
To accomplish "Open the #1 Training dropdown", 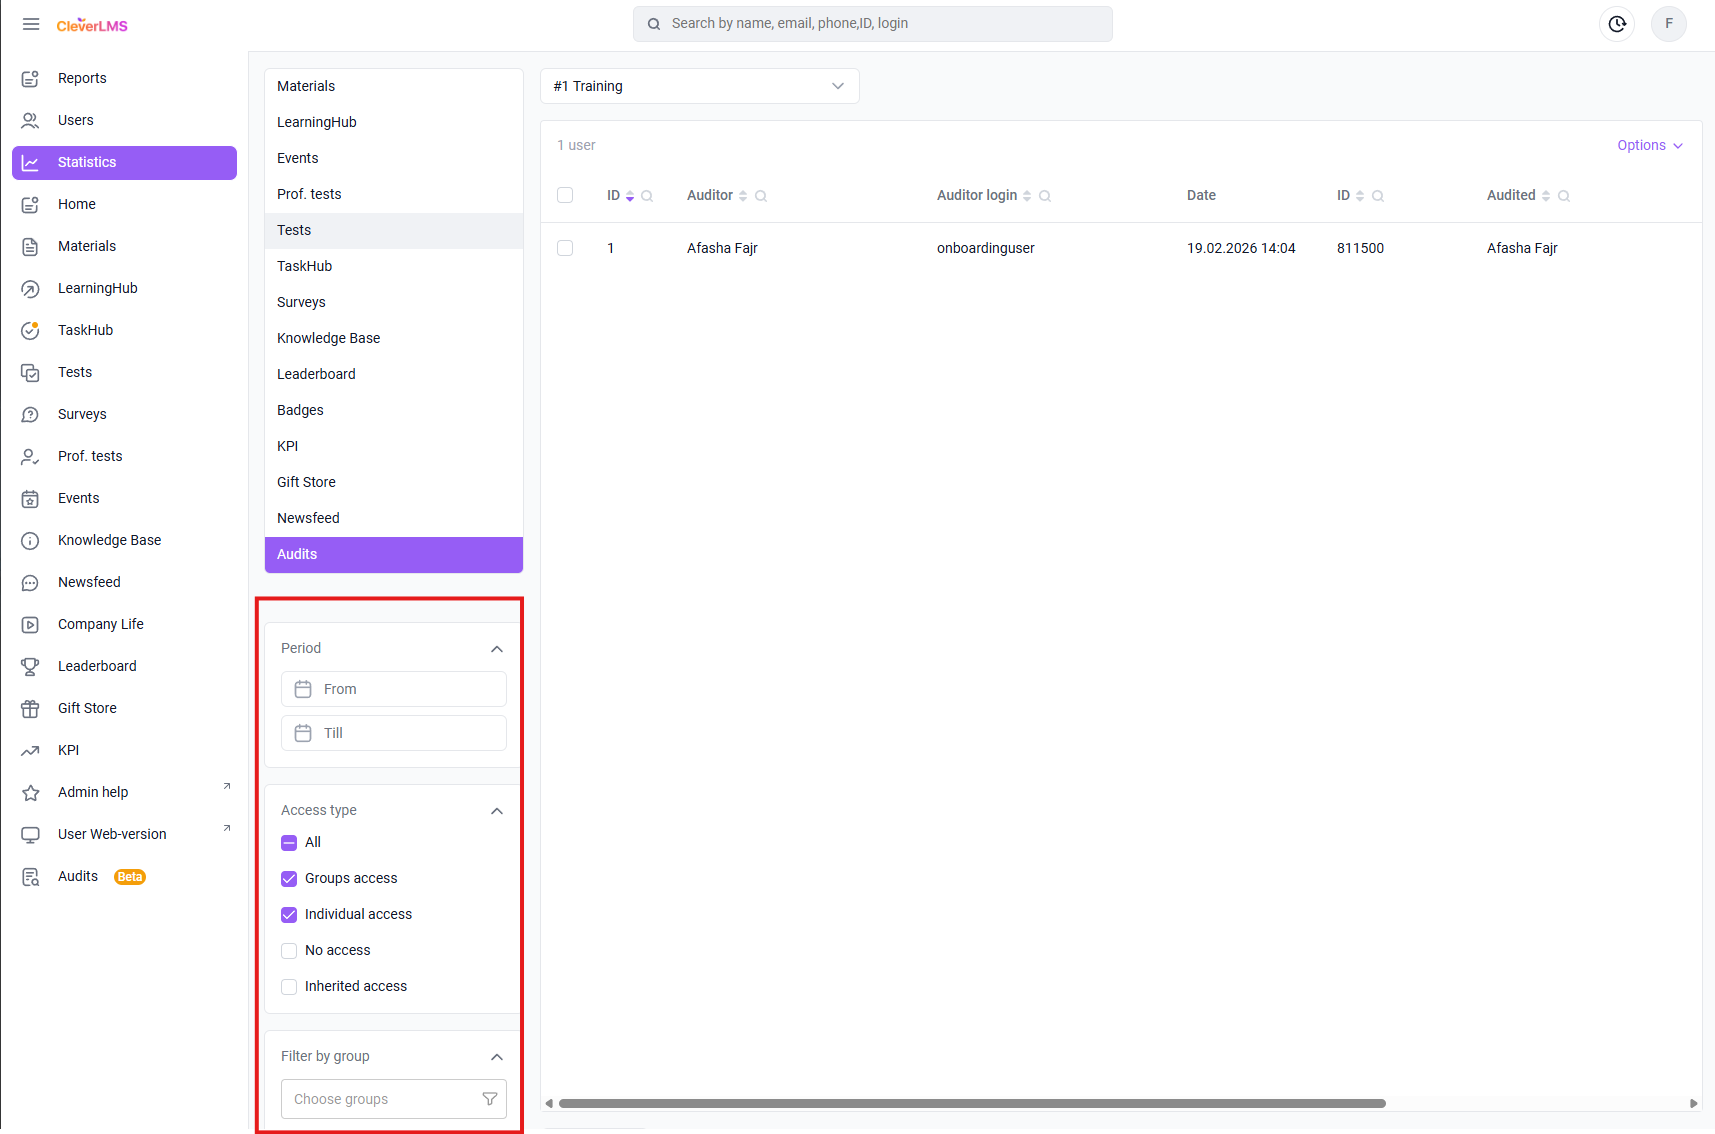I will [699, 86].
